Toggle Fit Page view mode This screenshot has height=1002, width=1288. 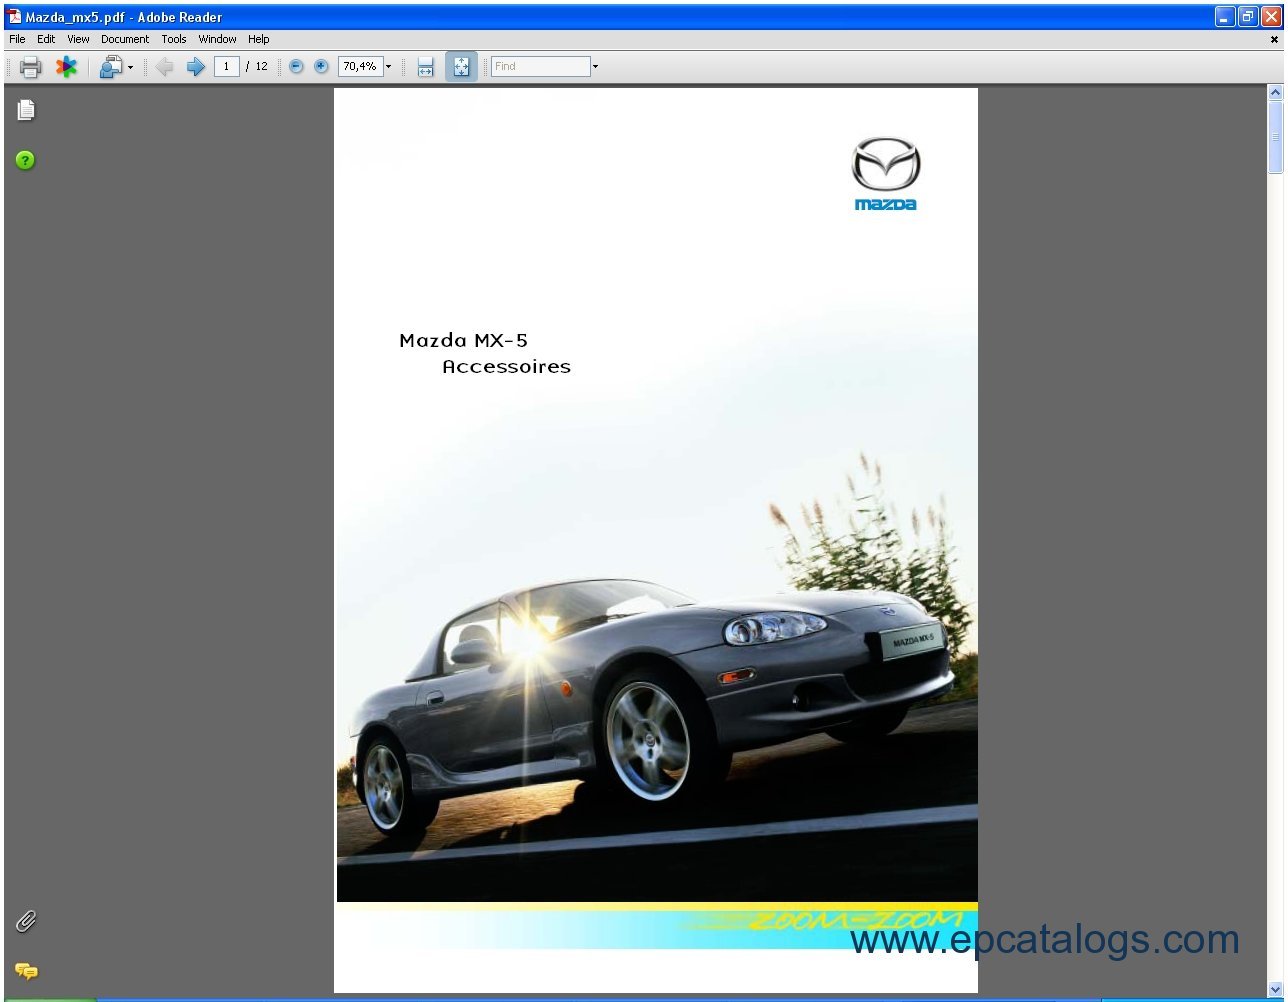point(461,67)
